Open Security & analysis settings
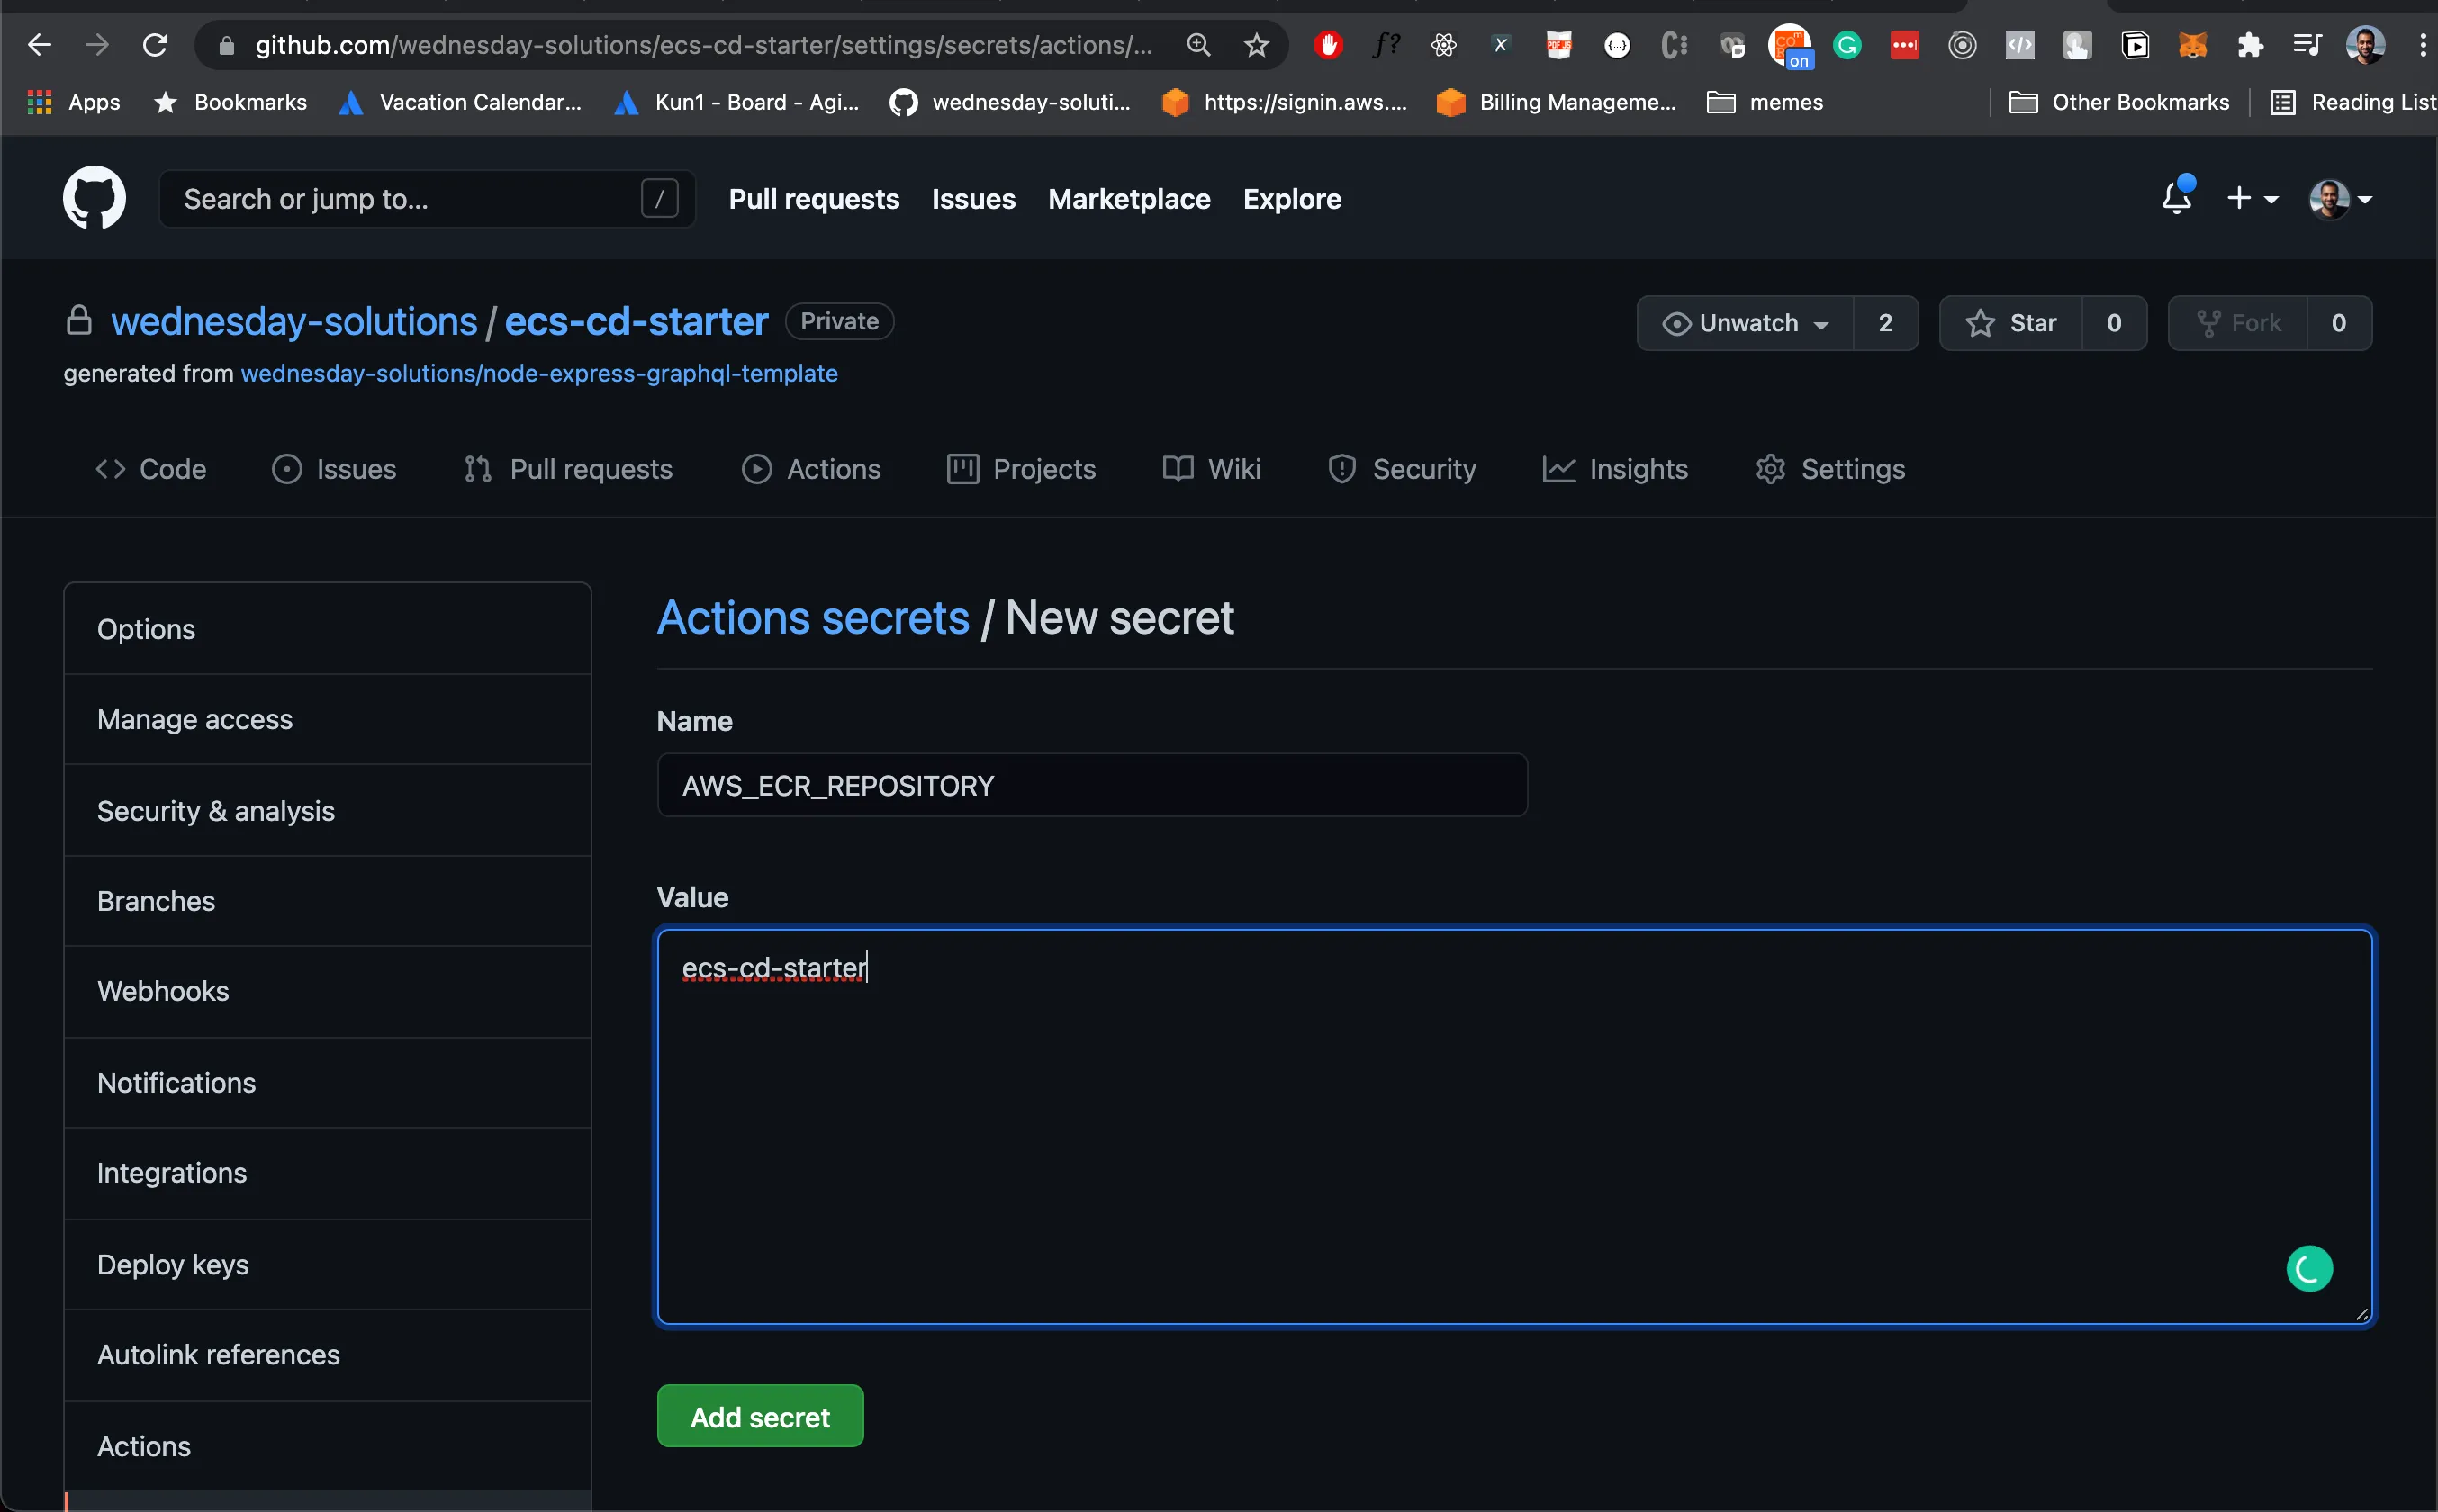 [327, 810]
